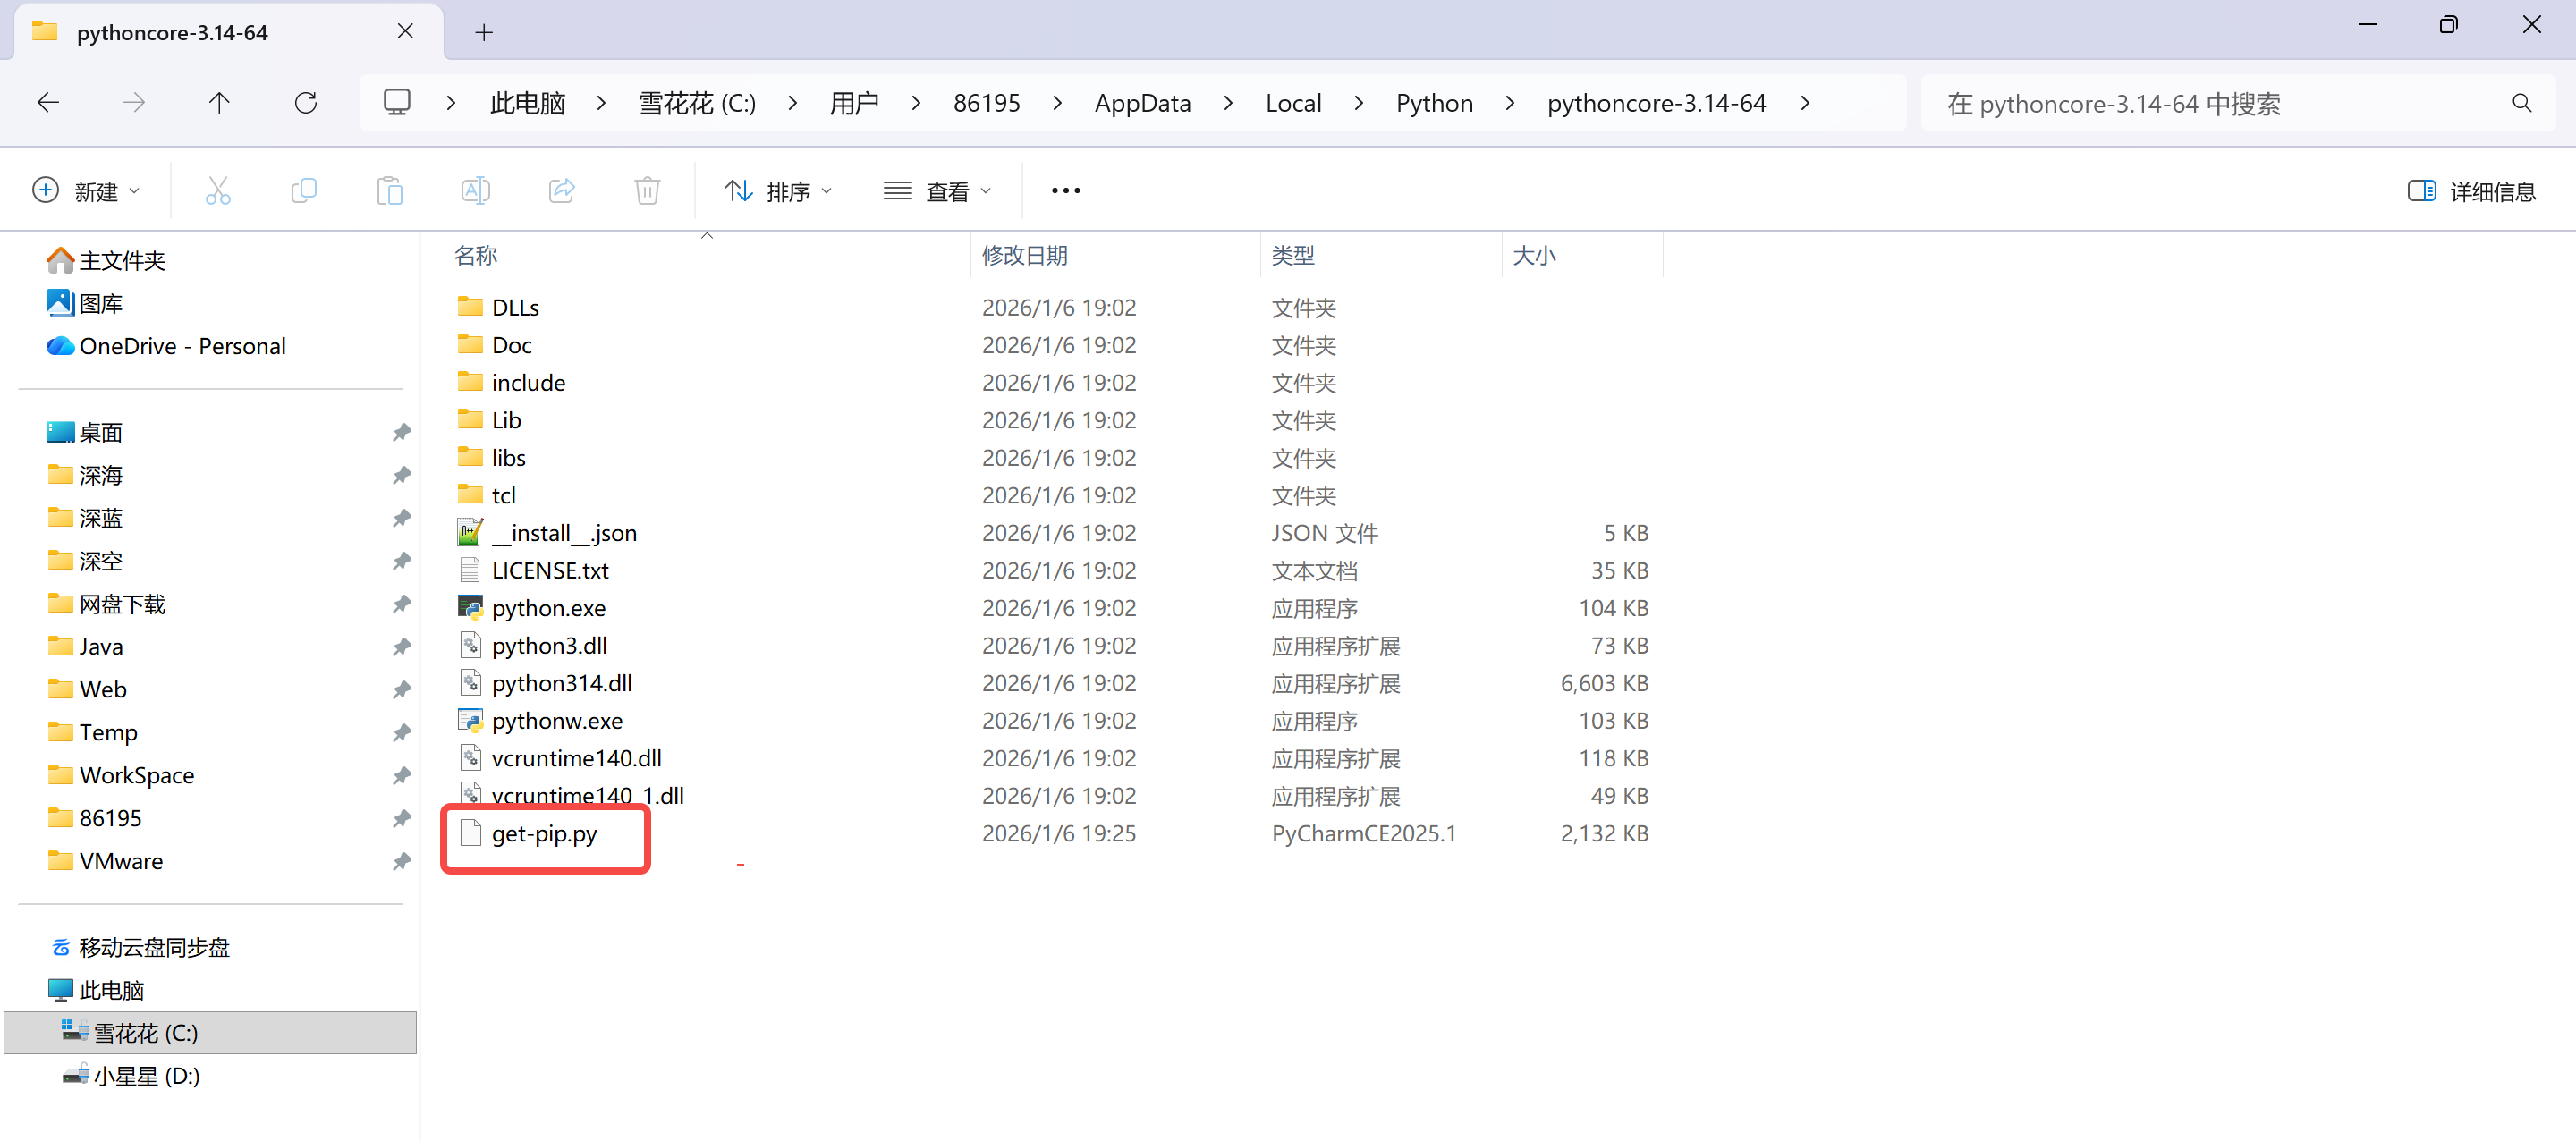Viewport: 2576px width, 1141px height.
Task: Add a new tab with plus button
Action: 484,32
